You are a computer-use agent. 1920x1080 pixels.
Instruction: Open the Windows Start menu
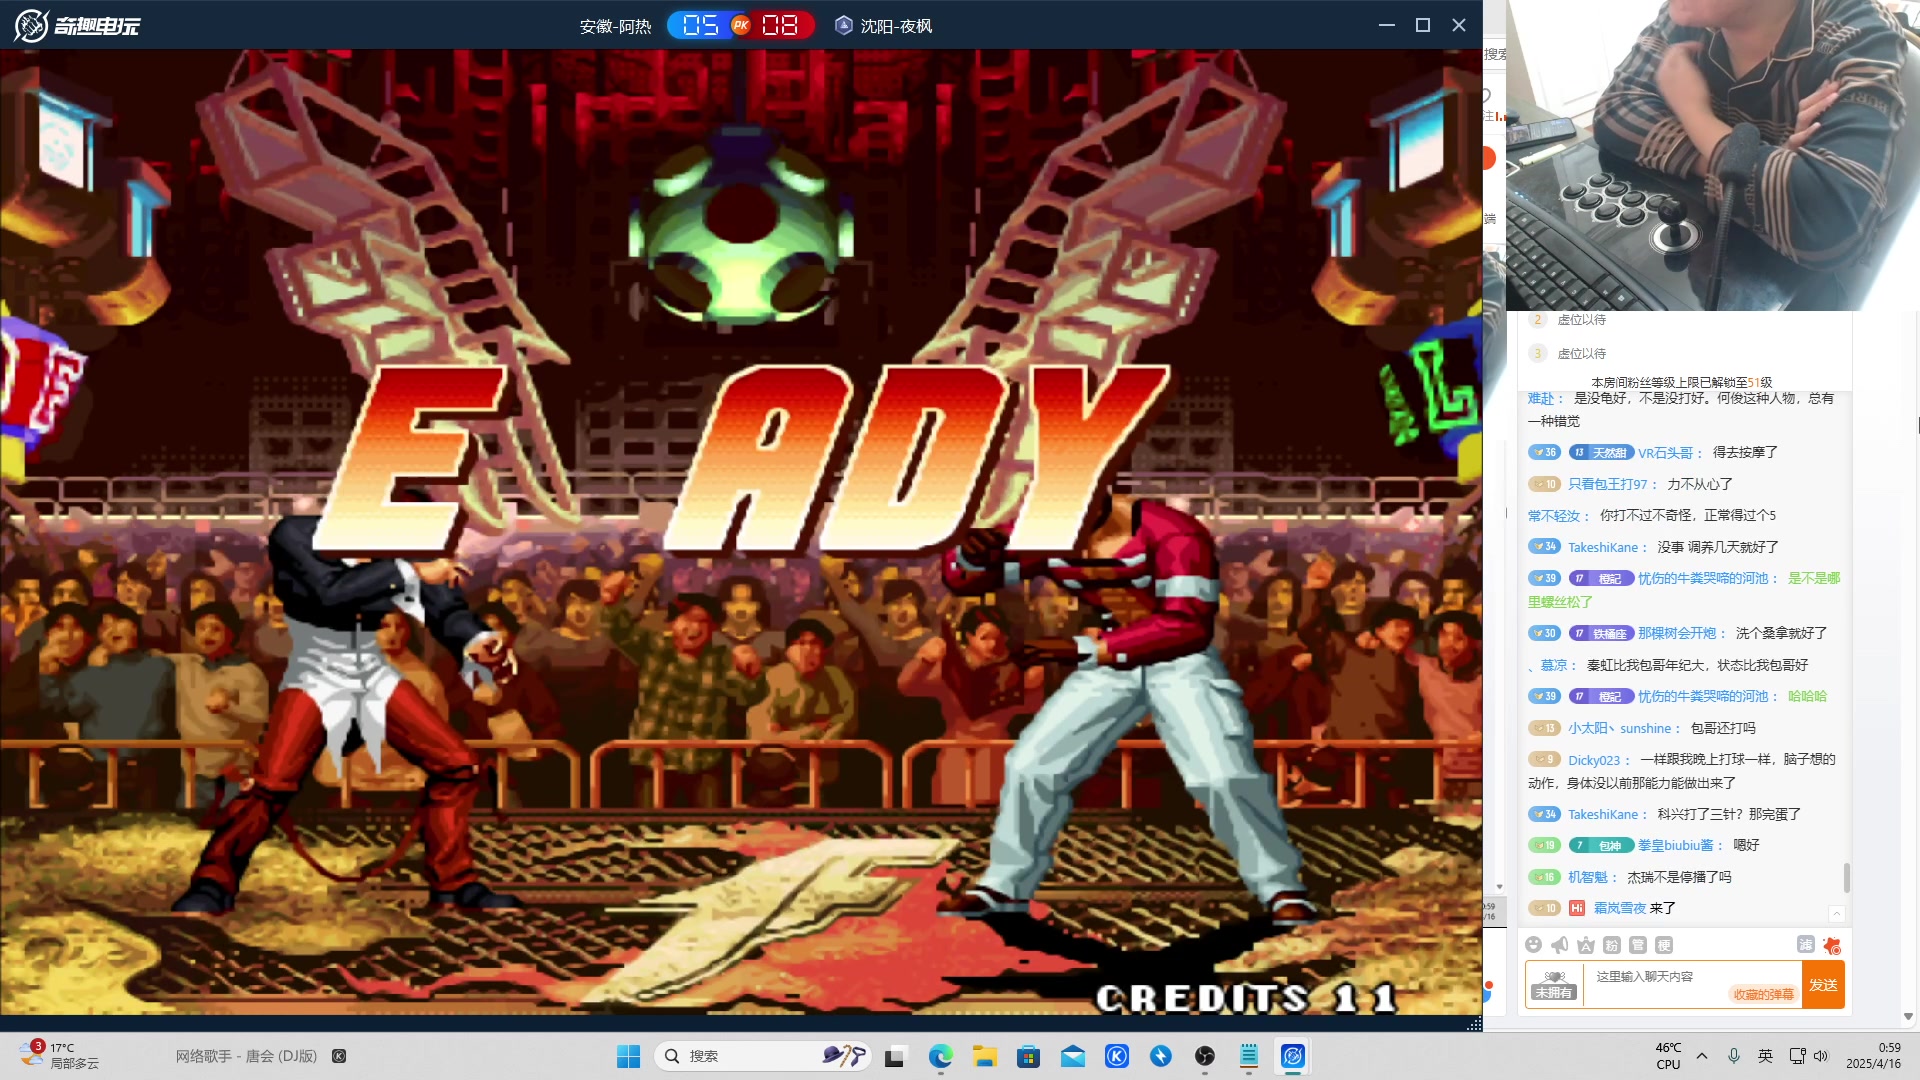pos(628,1056)
